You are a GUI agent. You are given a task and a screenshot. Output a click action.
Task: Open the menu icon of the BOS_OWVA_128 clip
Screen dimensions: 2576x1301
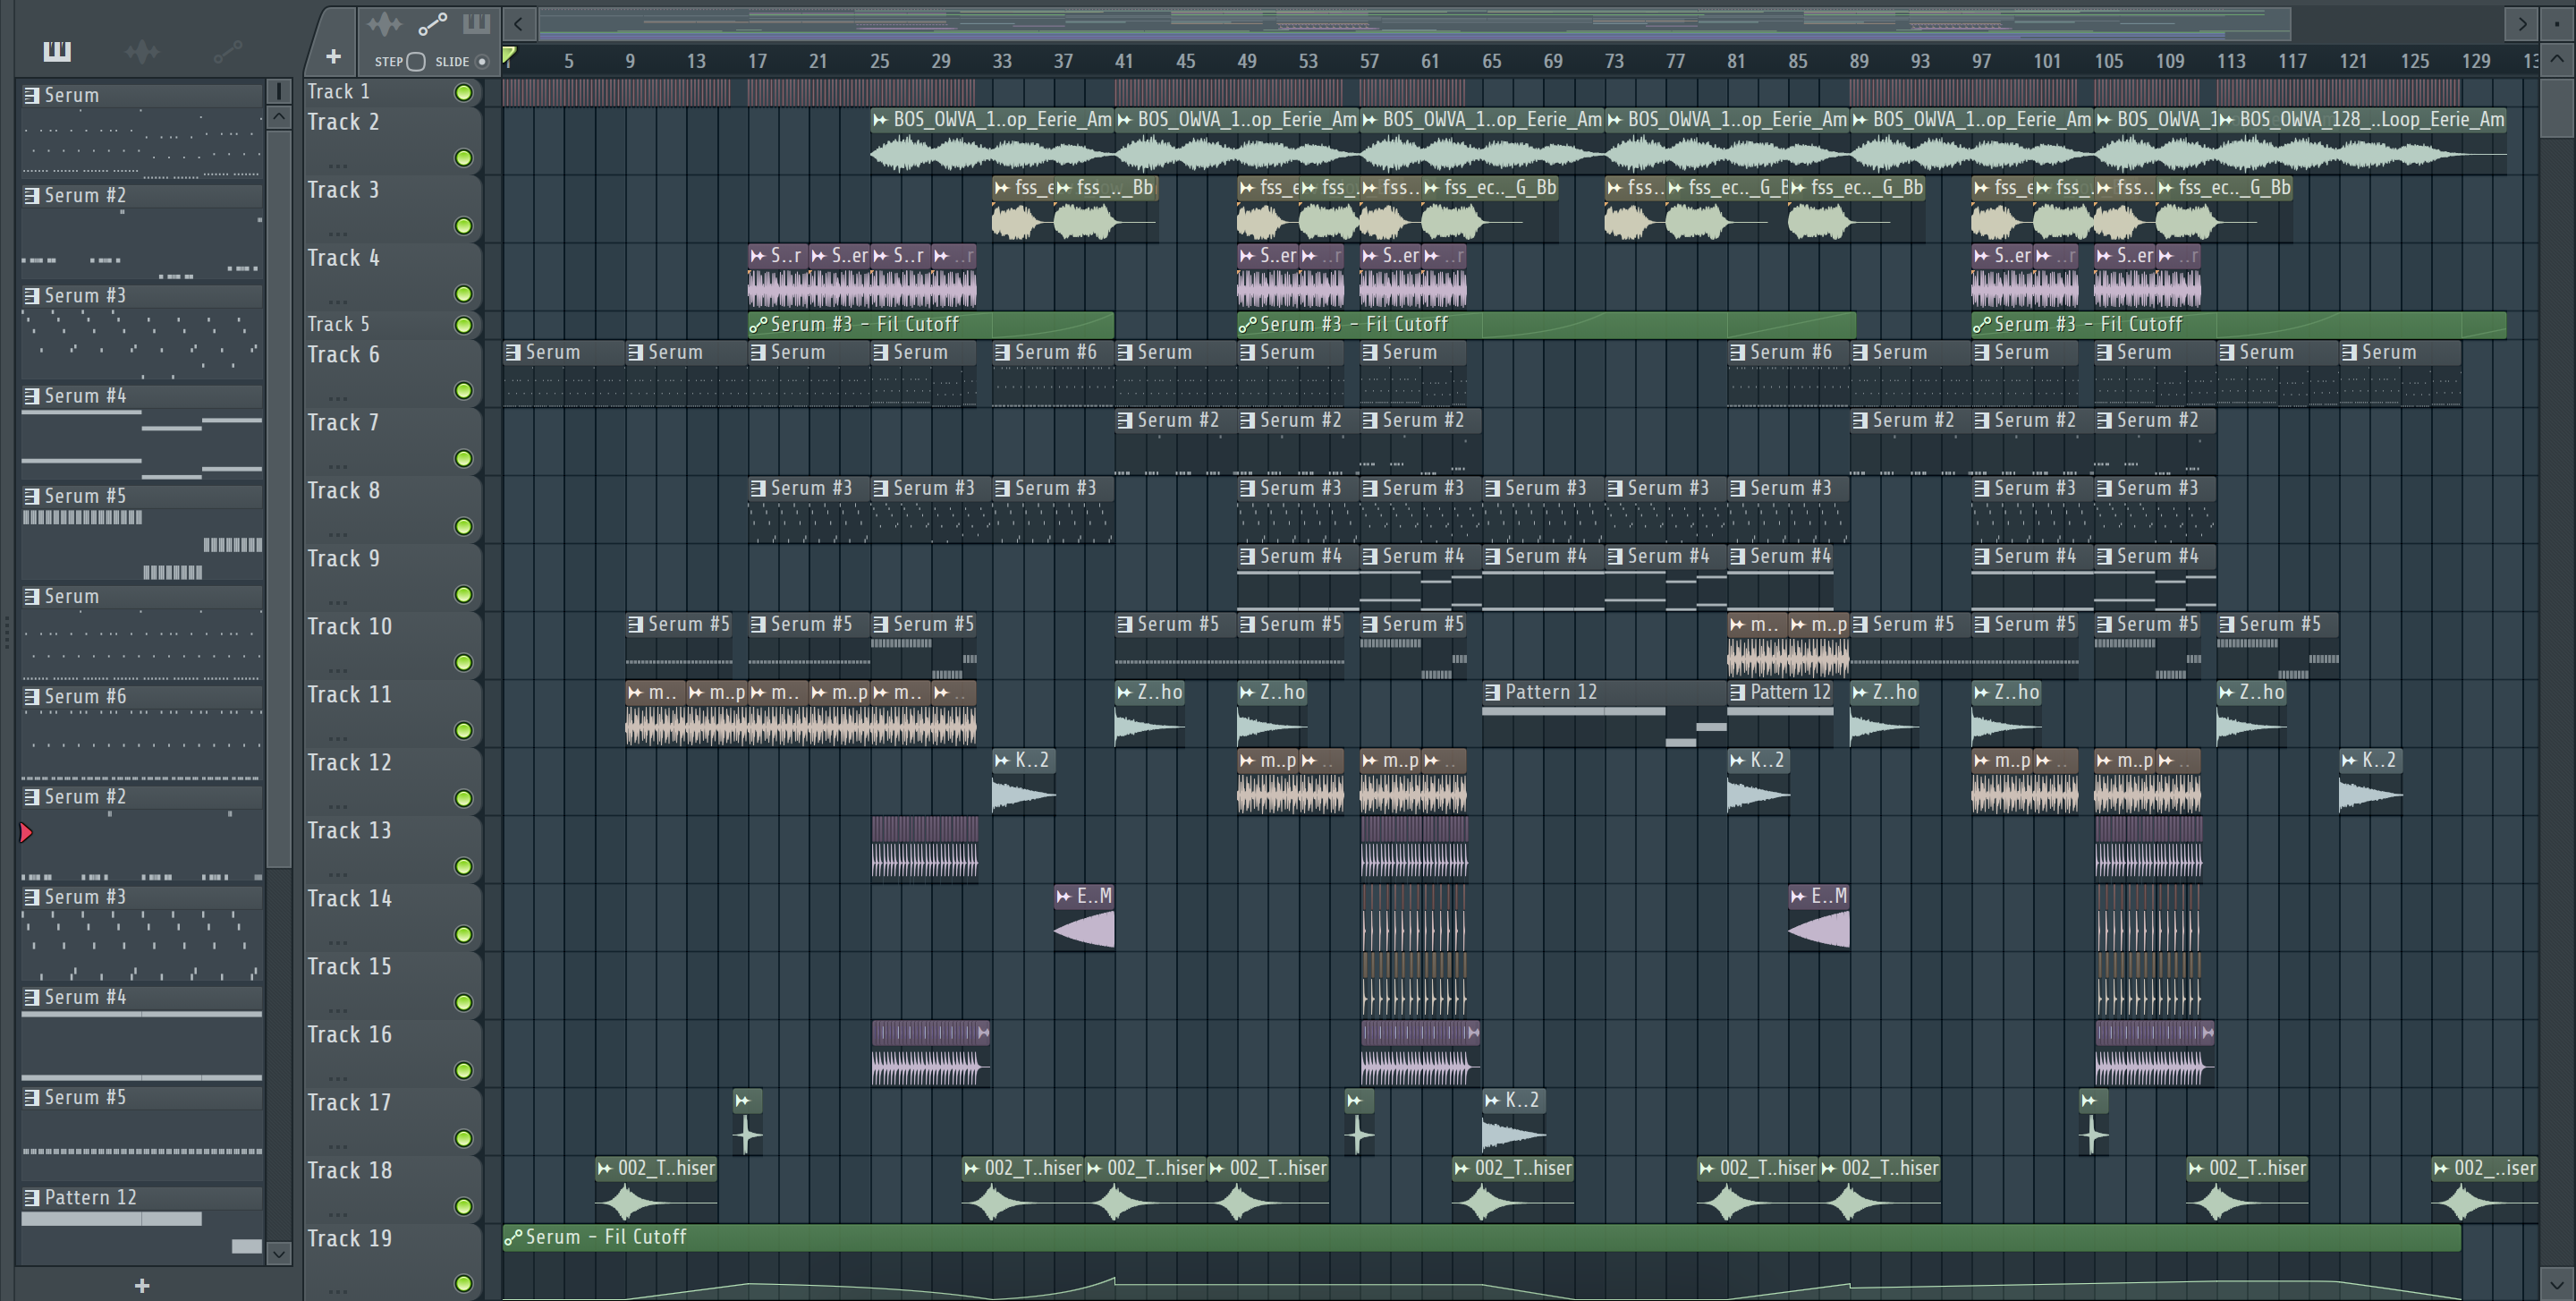[x=2227, y=119]
